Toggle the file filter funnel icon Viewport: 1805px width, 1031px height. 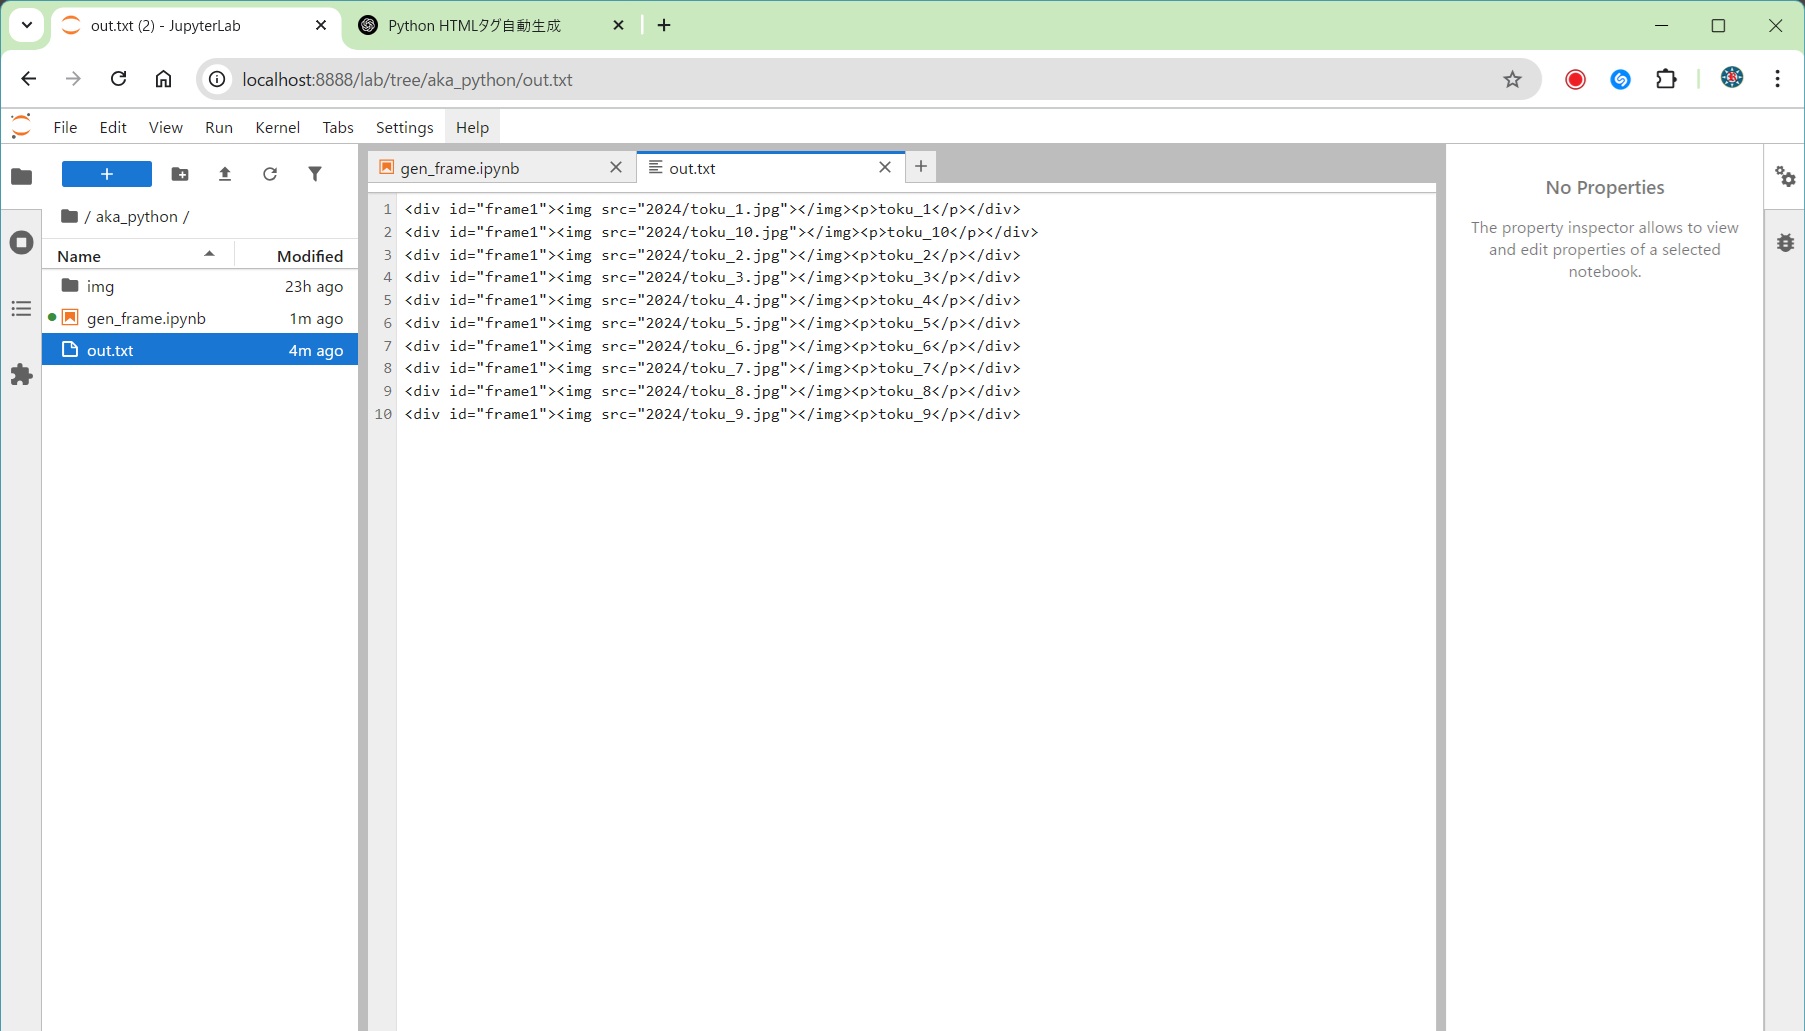click(x=315, y=174)
